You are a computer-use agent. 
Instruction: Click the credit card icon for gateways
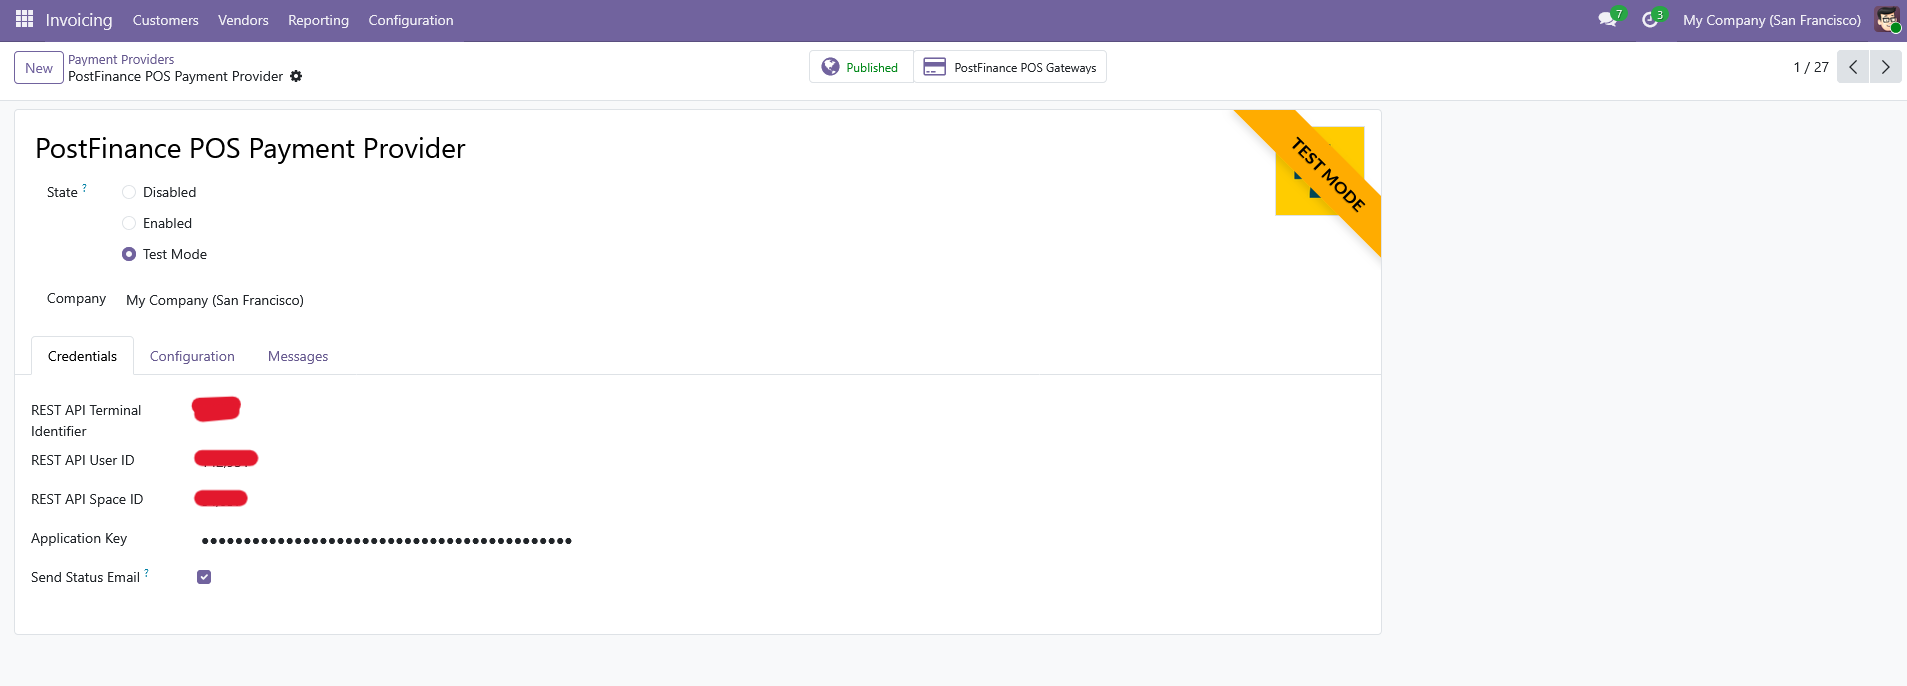934,67
